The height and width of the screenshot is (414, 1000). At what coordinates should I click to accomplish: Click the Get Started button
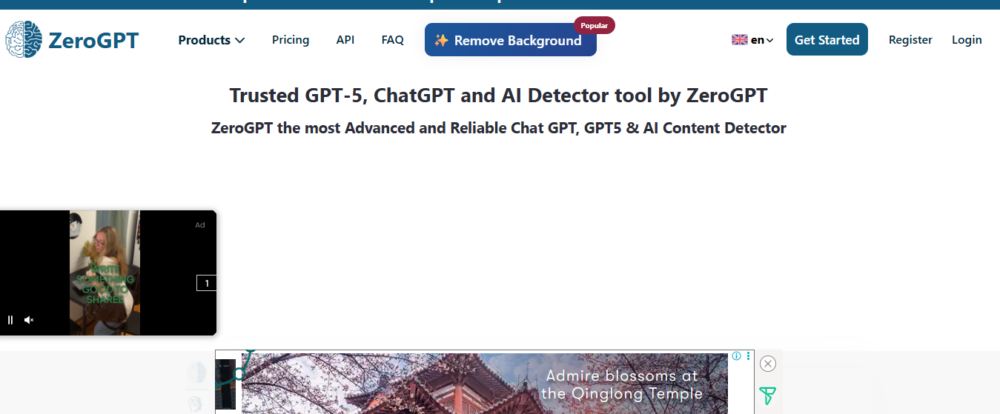click(x=827, y=40)
